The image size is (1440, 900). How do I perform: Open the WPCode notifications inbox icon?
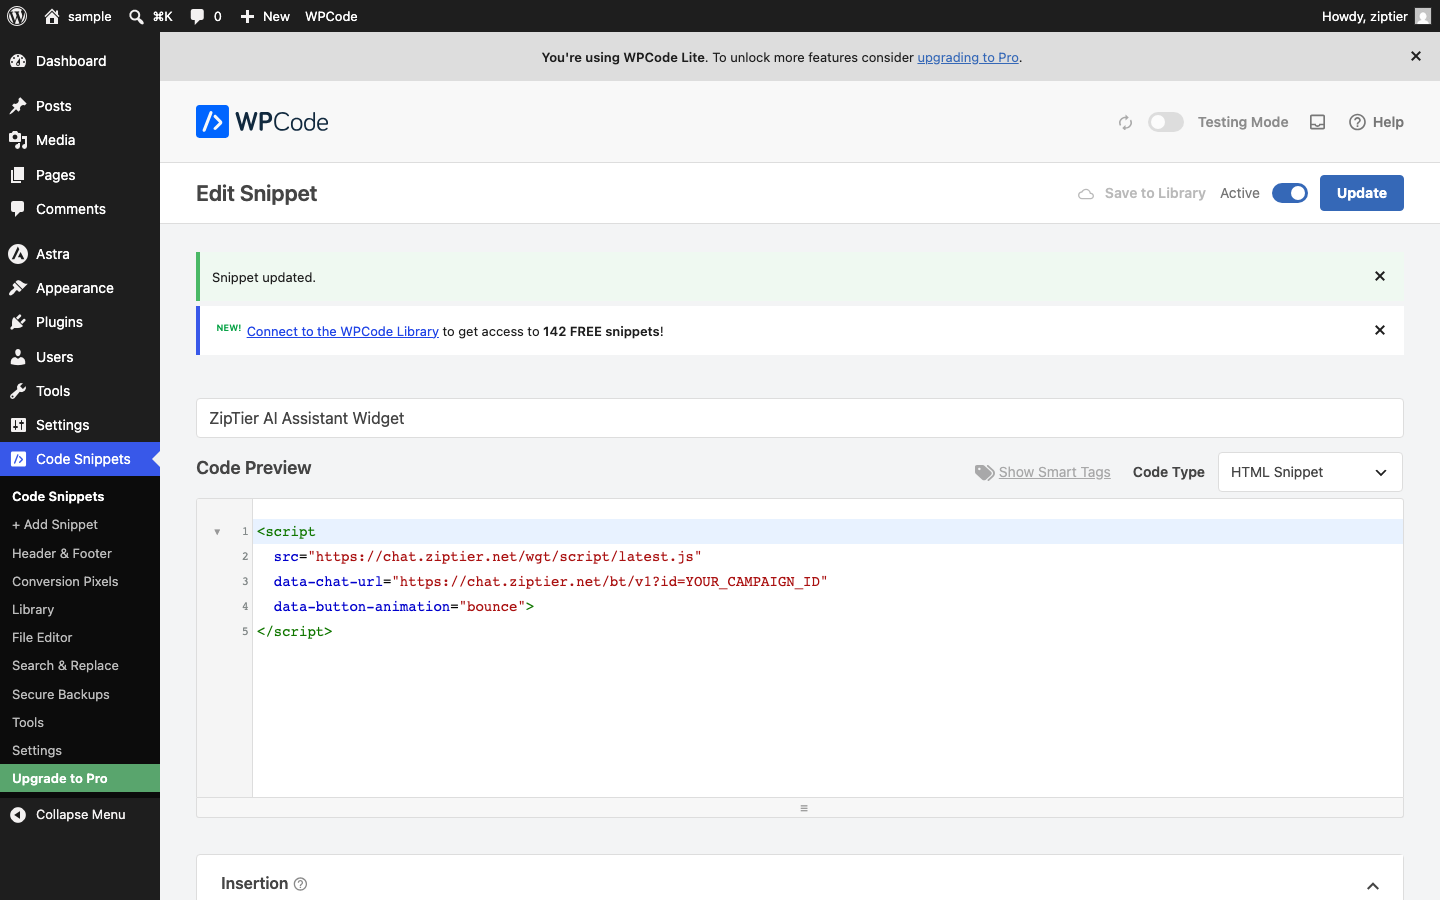tap(1317, 122)
